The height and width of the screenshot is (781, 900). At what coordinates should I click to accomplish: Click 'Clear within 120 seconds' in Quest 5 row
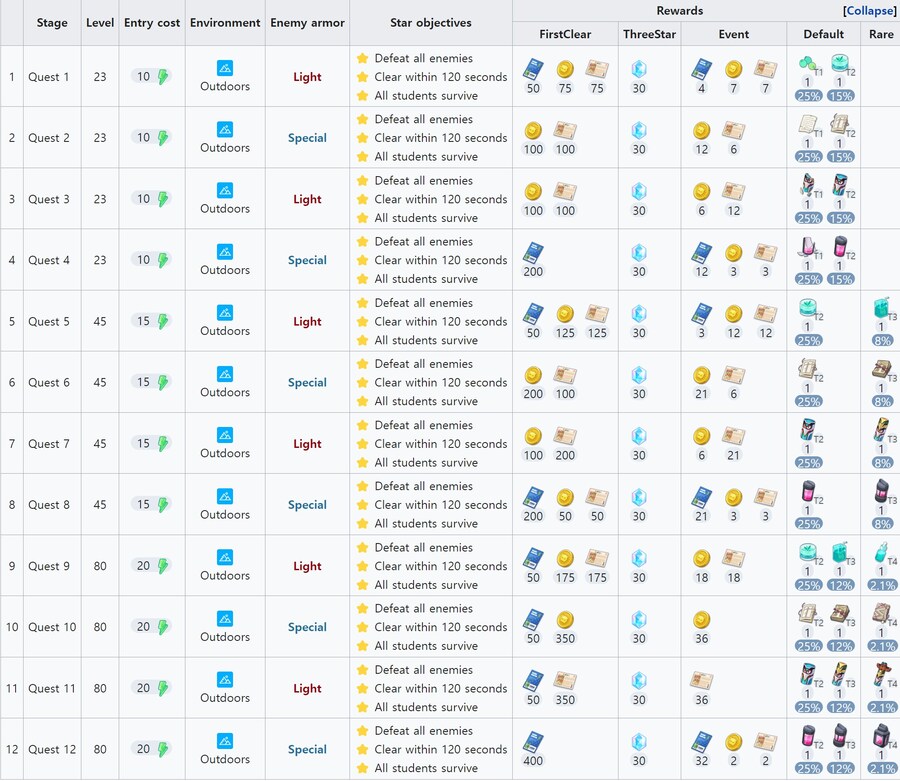441,321
